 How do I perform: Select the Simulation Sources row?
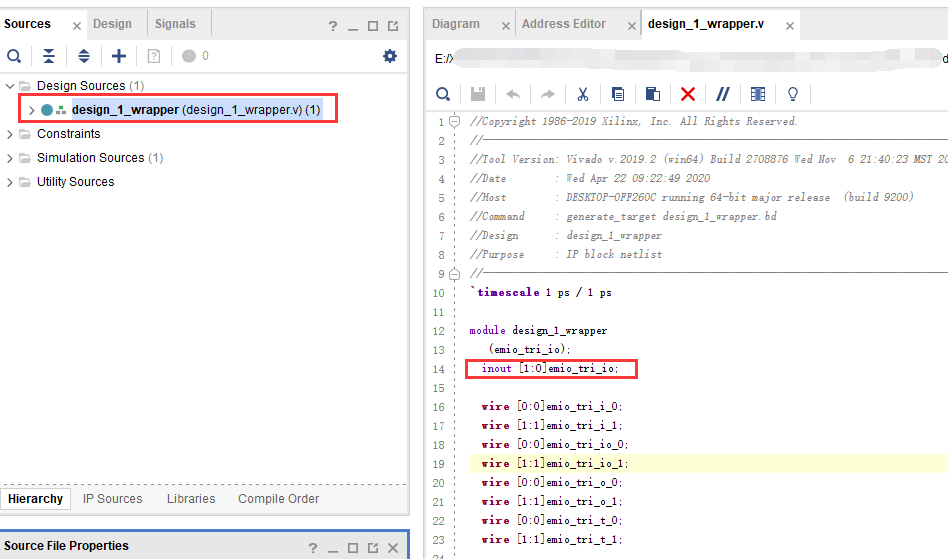point(100,158)
